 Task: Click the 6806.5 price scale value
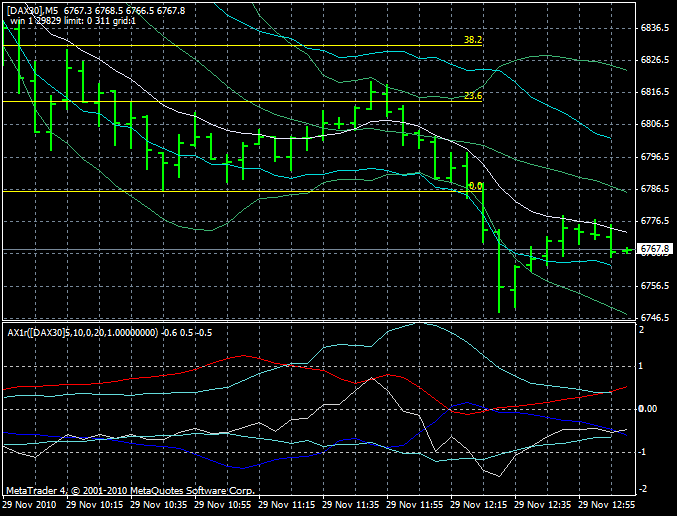[655, 124]
